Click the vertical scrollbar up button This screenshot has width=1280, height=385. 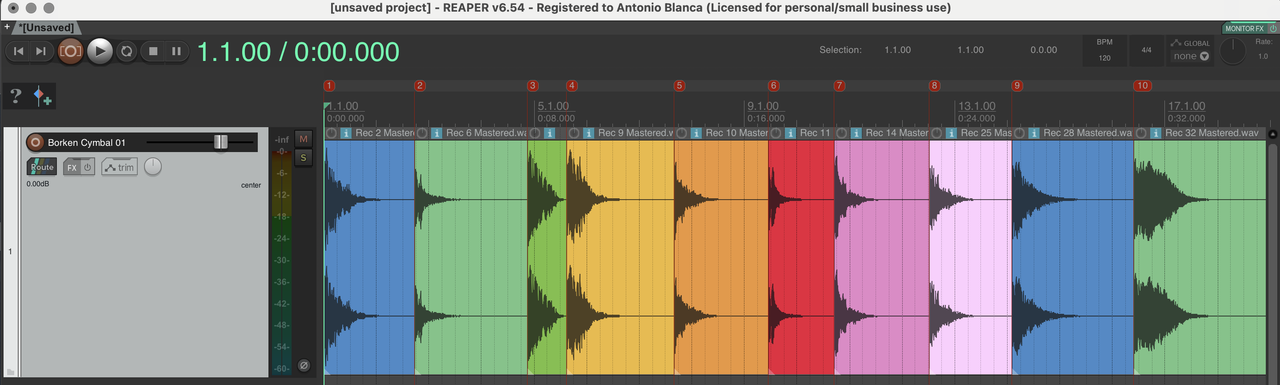(1273, 133)
